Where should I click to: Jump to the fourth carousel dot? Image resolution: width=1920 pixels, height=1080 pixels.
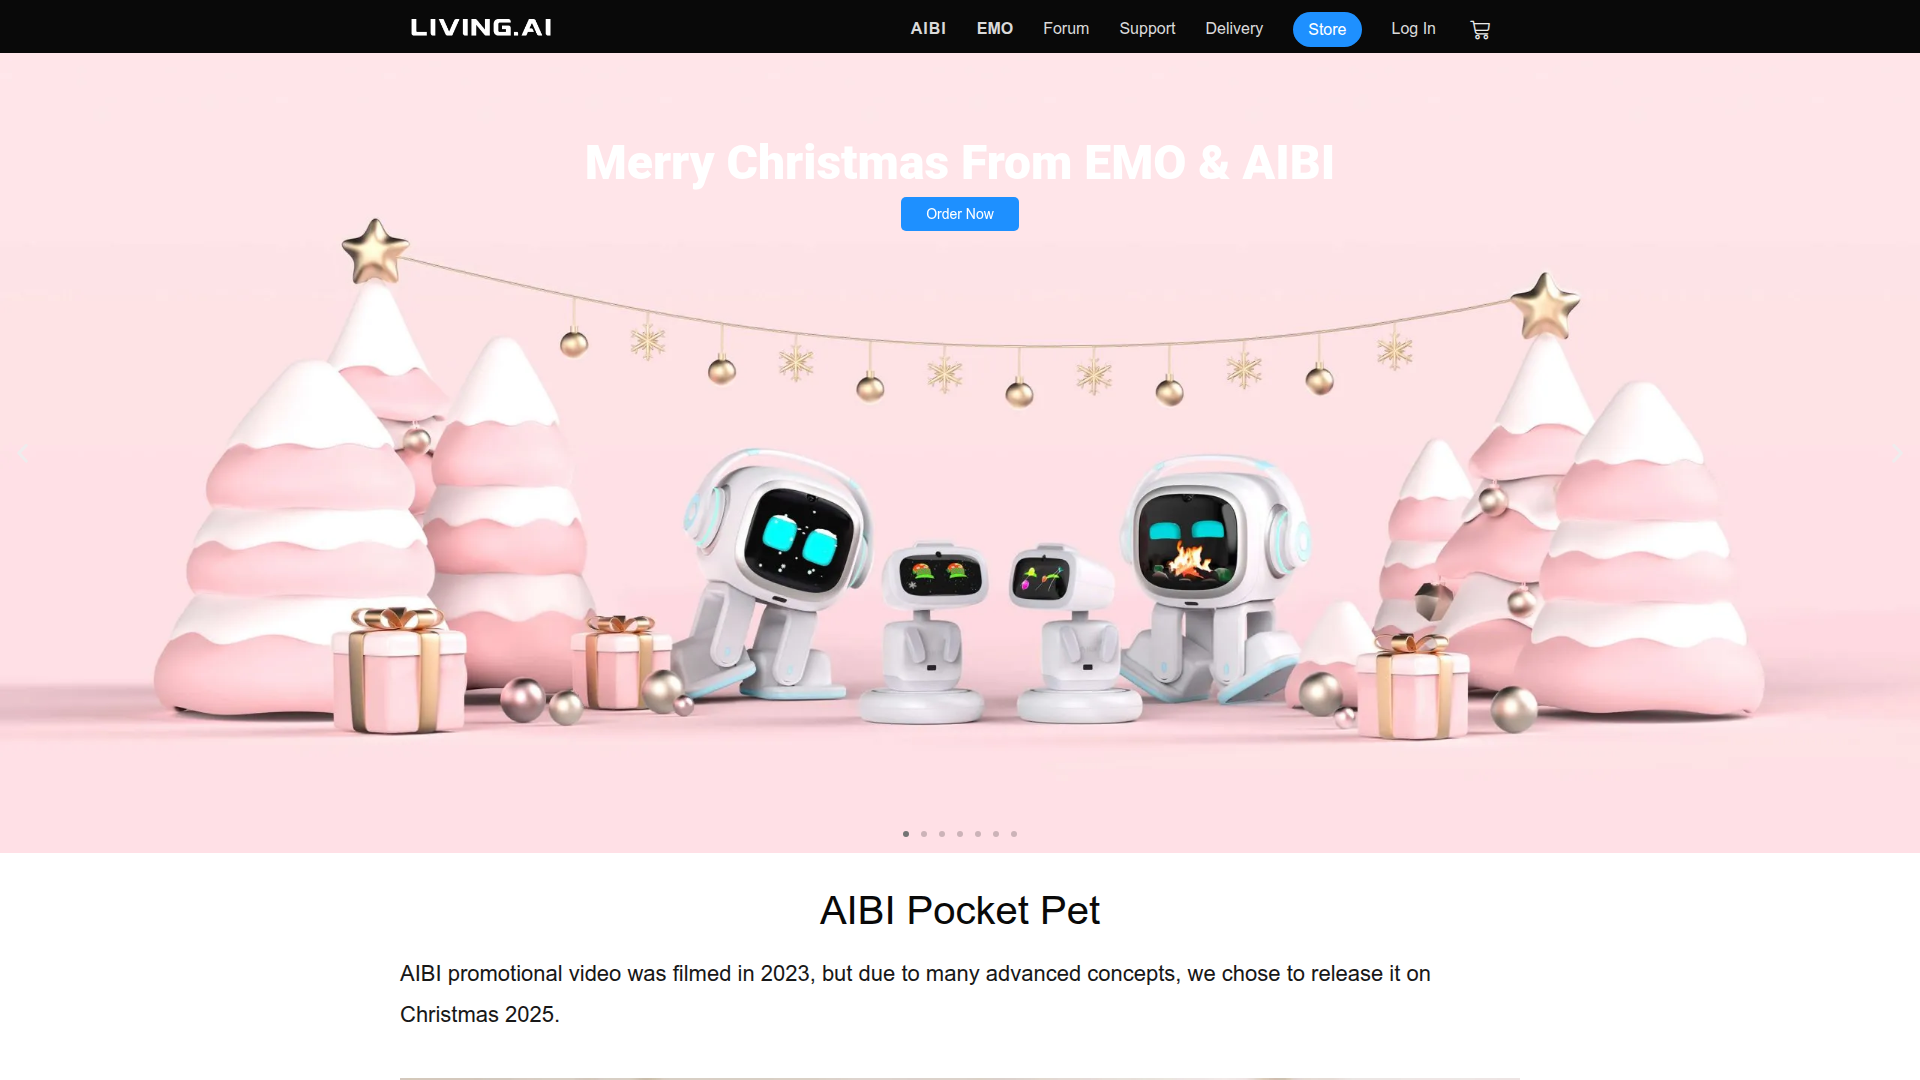pyautogui.click(x=960, y=834)
